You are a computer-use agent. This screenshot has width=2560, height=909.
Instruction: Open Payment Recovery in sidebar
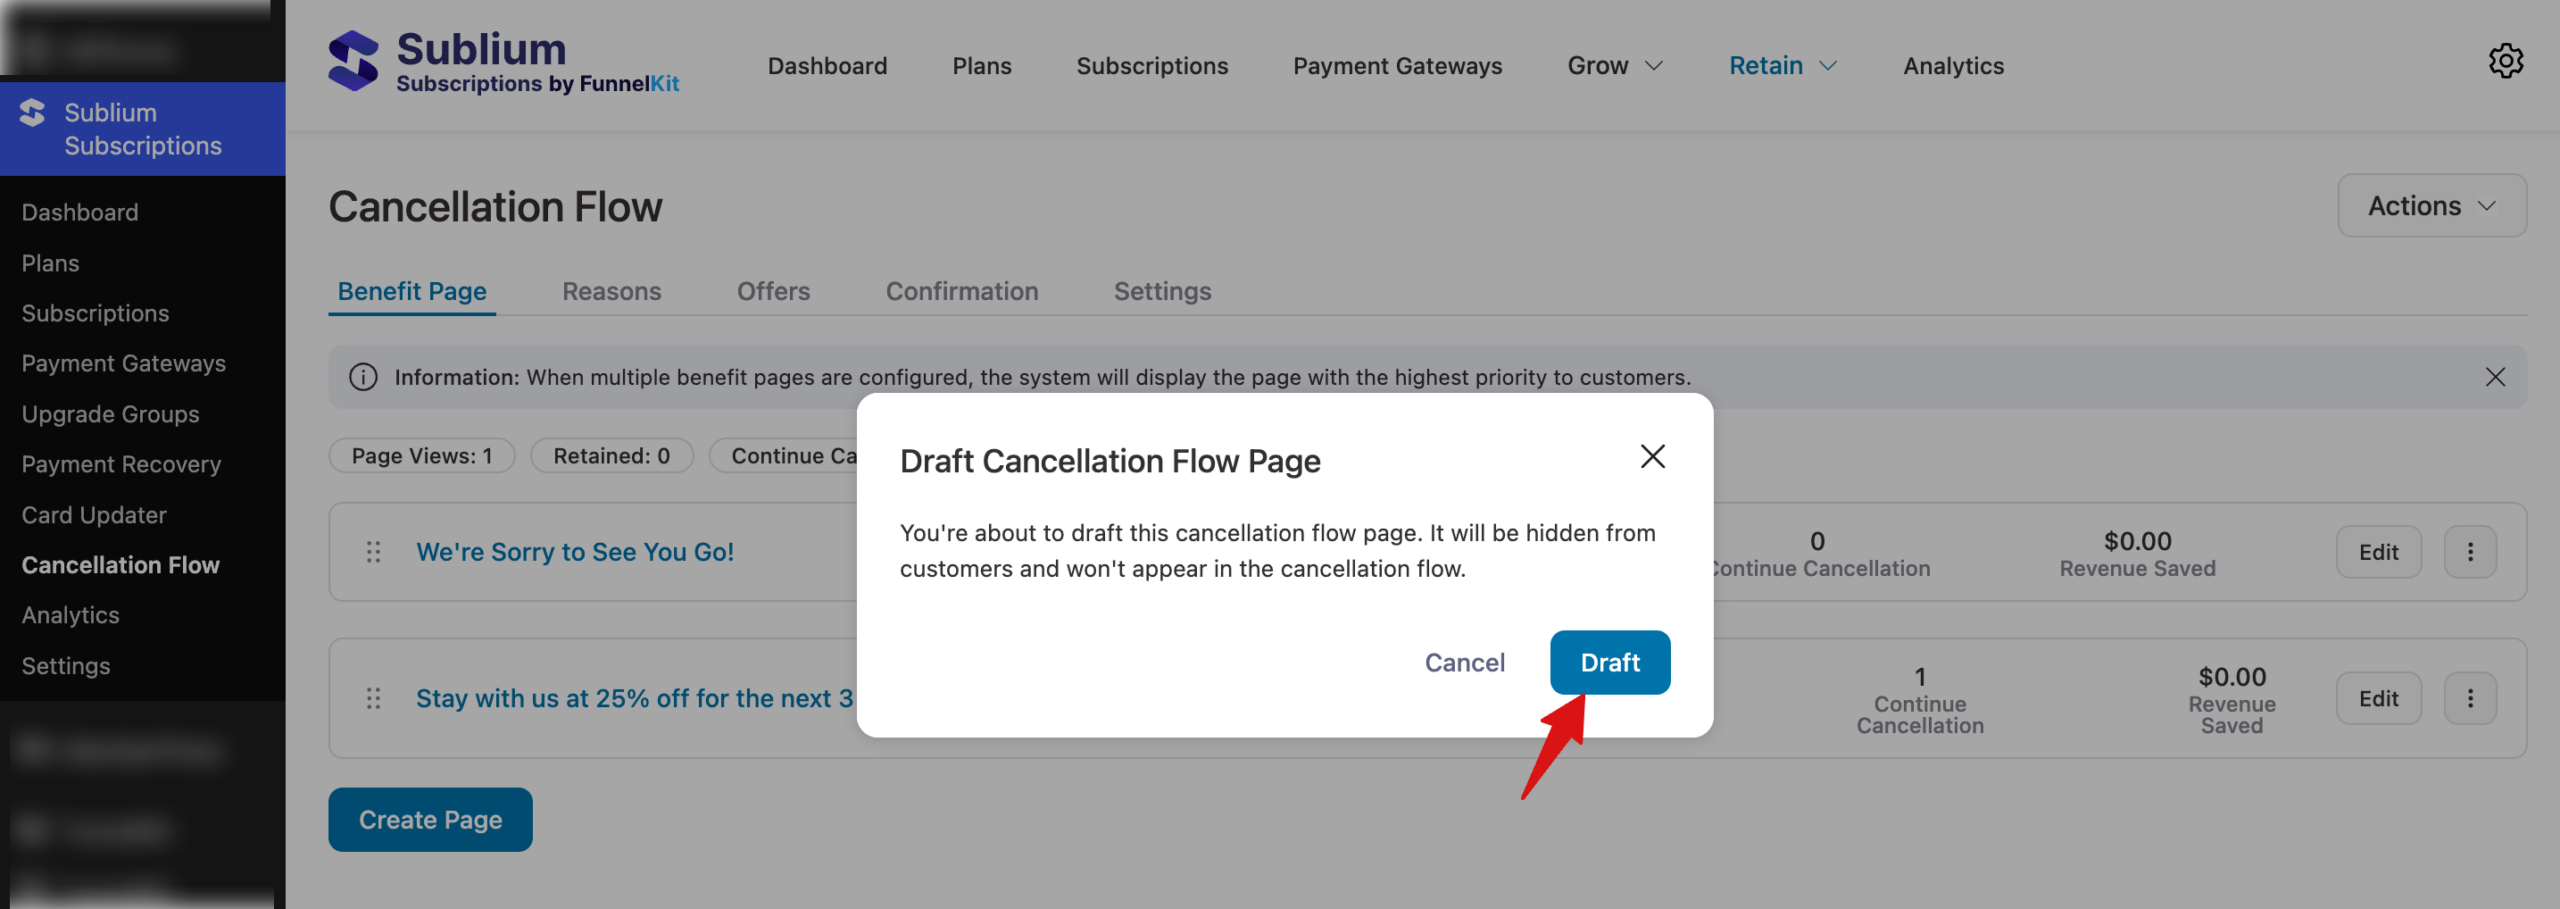[121, 464]
